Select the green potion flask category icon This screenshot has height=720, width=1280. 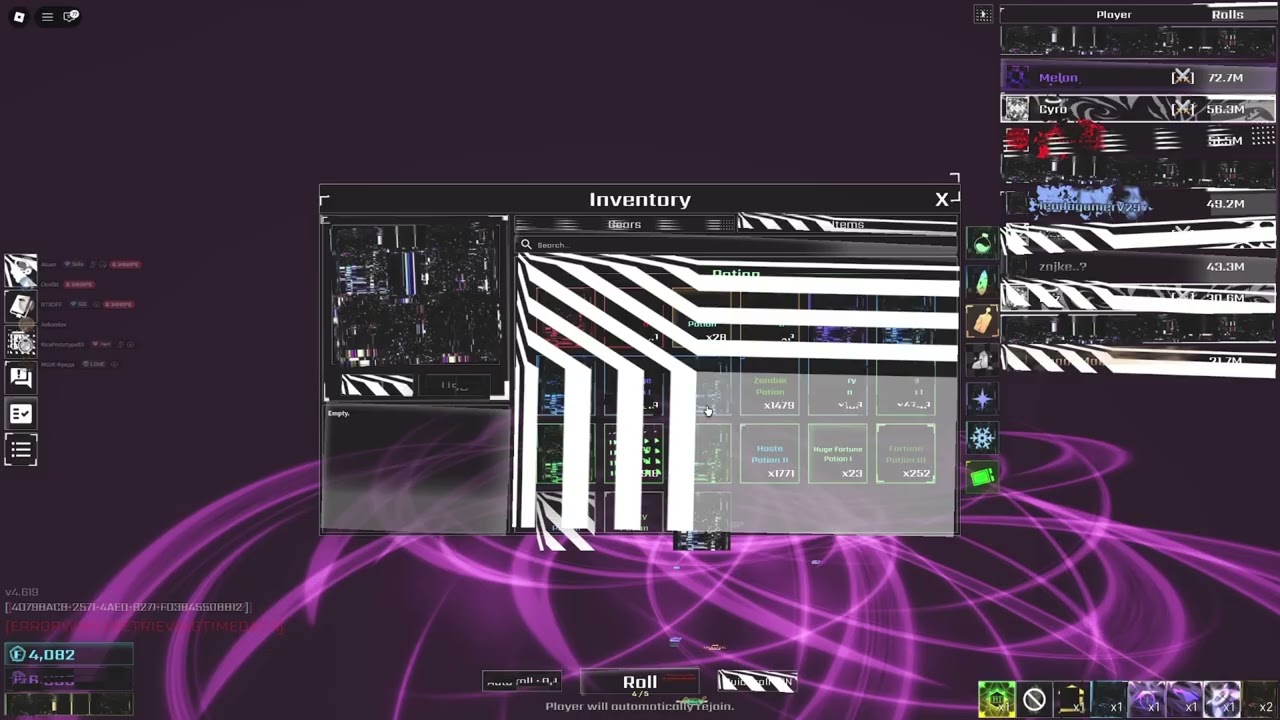pyautogui.click(x=982, y=243)
